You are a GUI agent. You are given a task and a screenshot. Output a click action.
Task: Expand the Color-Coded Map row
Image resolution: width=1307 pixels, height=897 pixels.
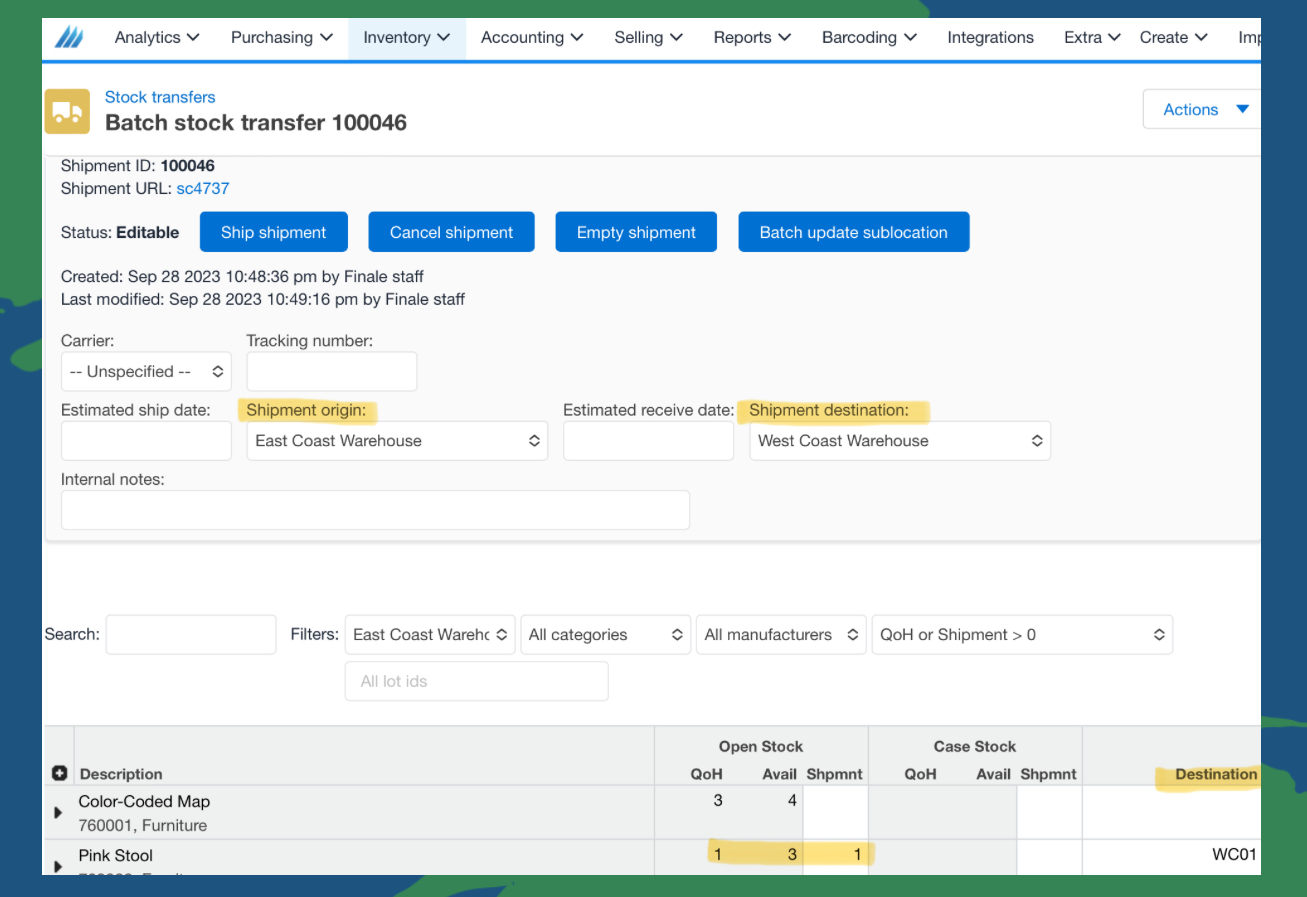[x=58, y=813]
